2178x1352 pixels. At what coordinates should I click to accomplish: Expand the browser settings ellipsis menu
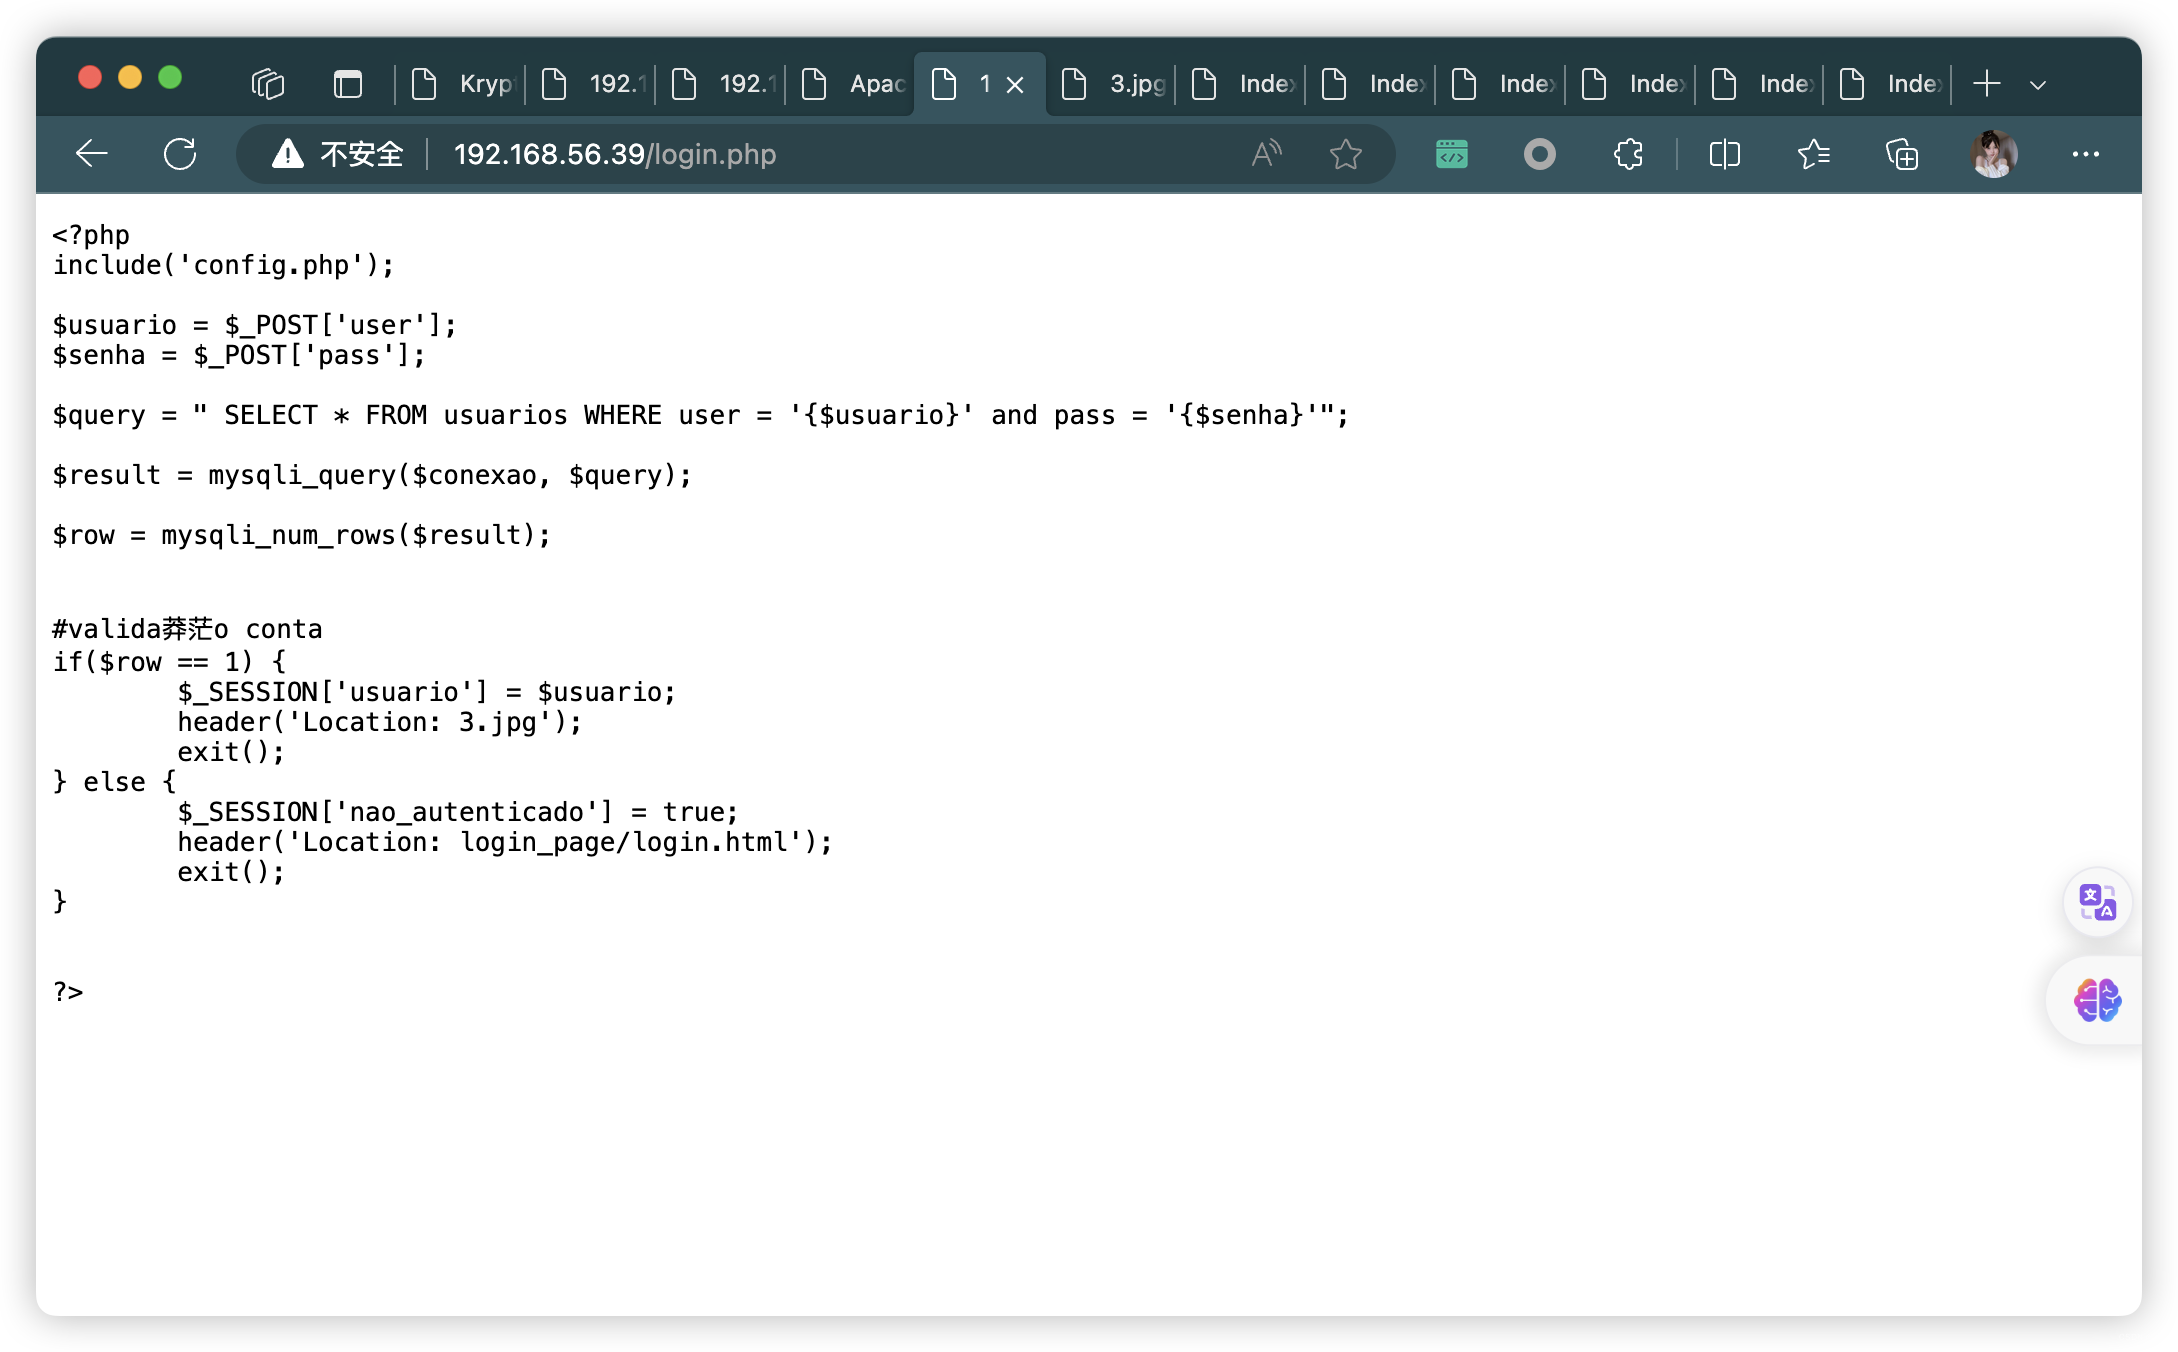click(x=2086, y=154)
